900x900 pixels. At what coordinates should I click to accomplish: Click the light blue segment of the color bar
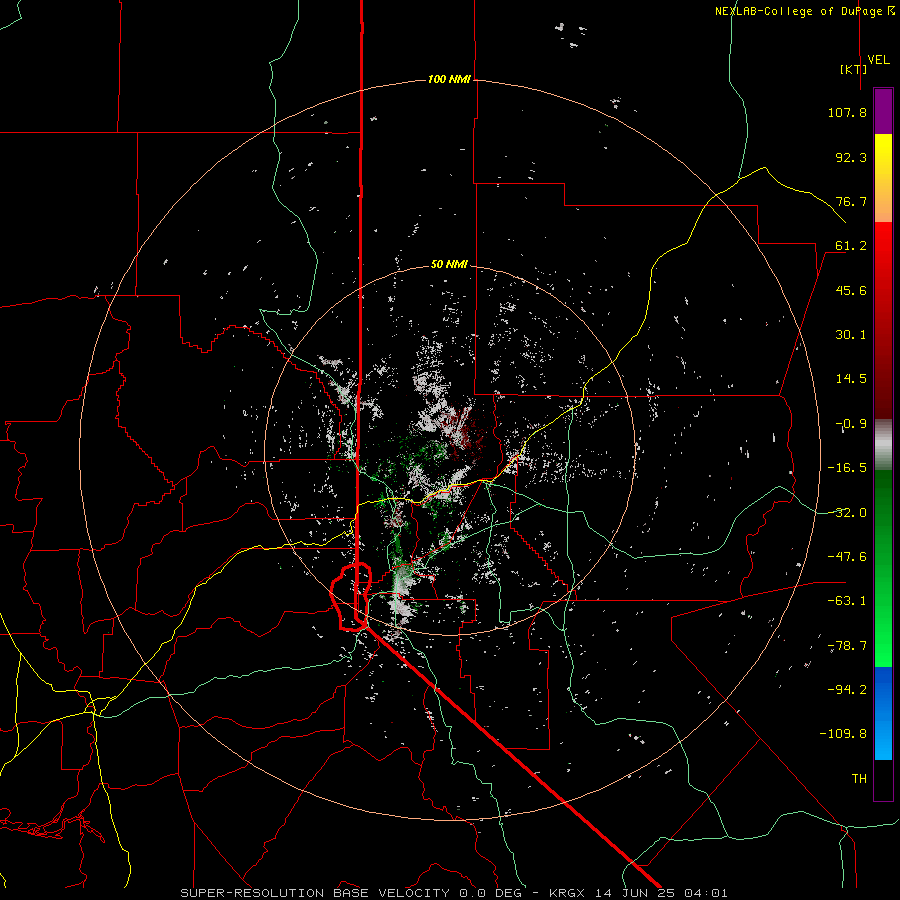click(883, 713)
